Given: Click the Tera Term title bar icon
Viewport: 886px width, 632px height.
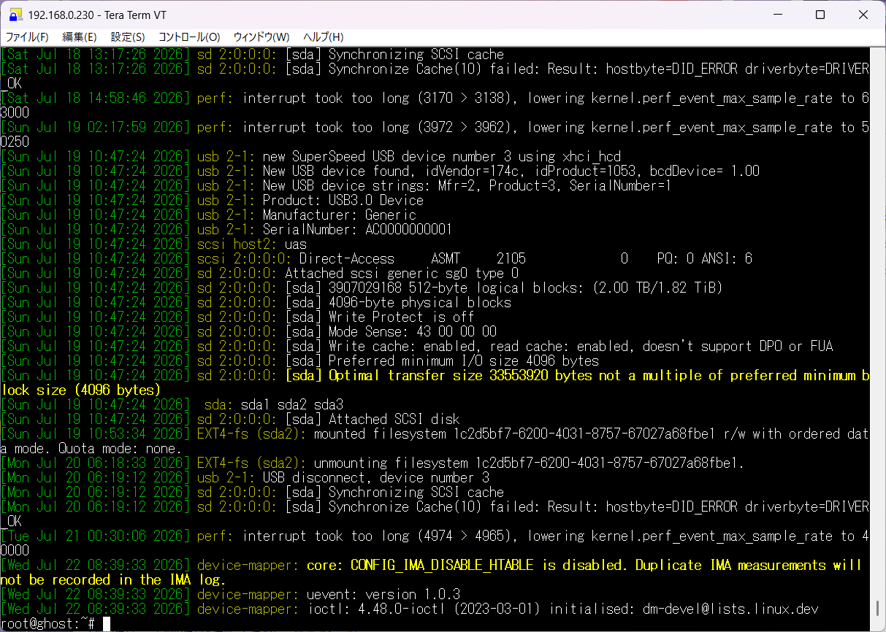Looking at the screenshot, I should (15, 15).
